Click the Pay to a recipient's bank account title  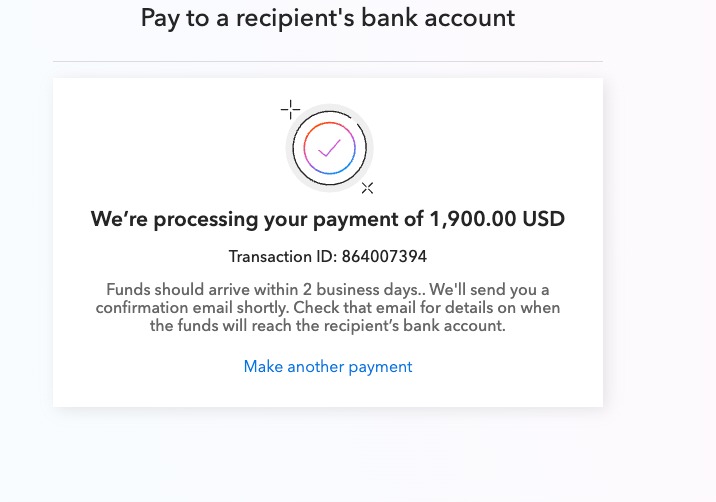click(x=328, y=19)
